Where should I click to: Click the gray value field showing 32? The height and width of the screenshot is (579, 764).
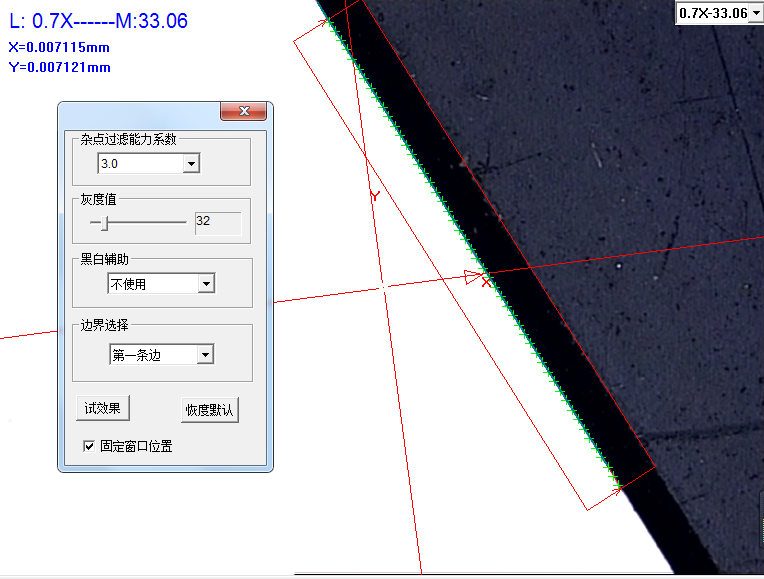click(x=217, y=222)
